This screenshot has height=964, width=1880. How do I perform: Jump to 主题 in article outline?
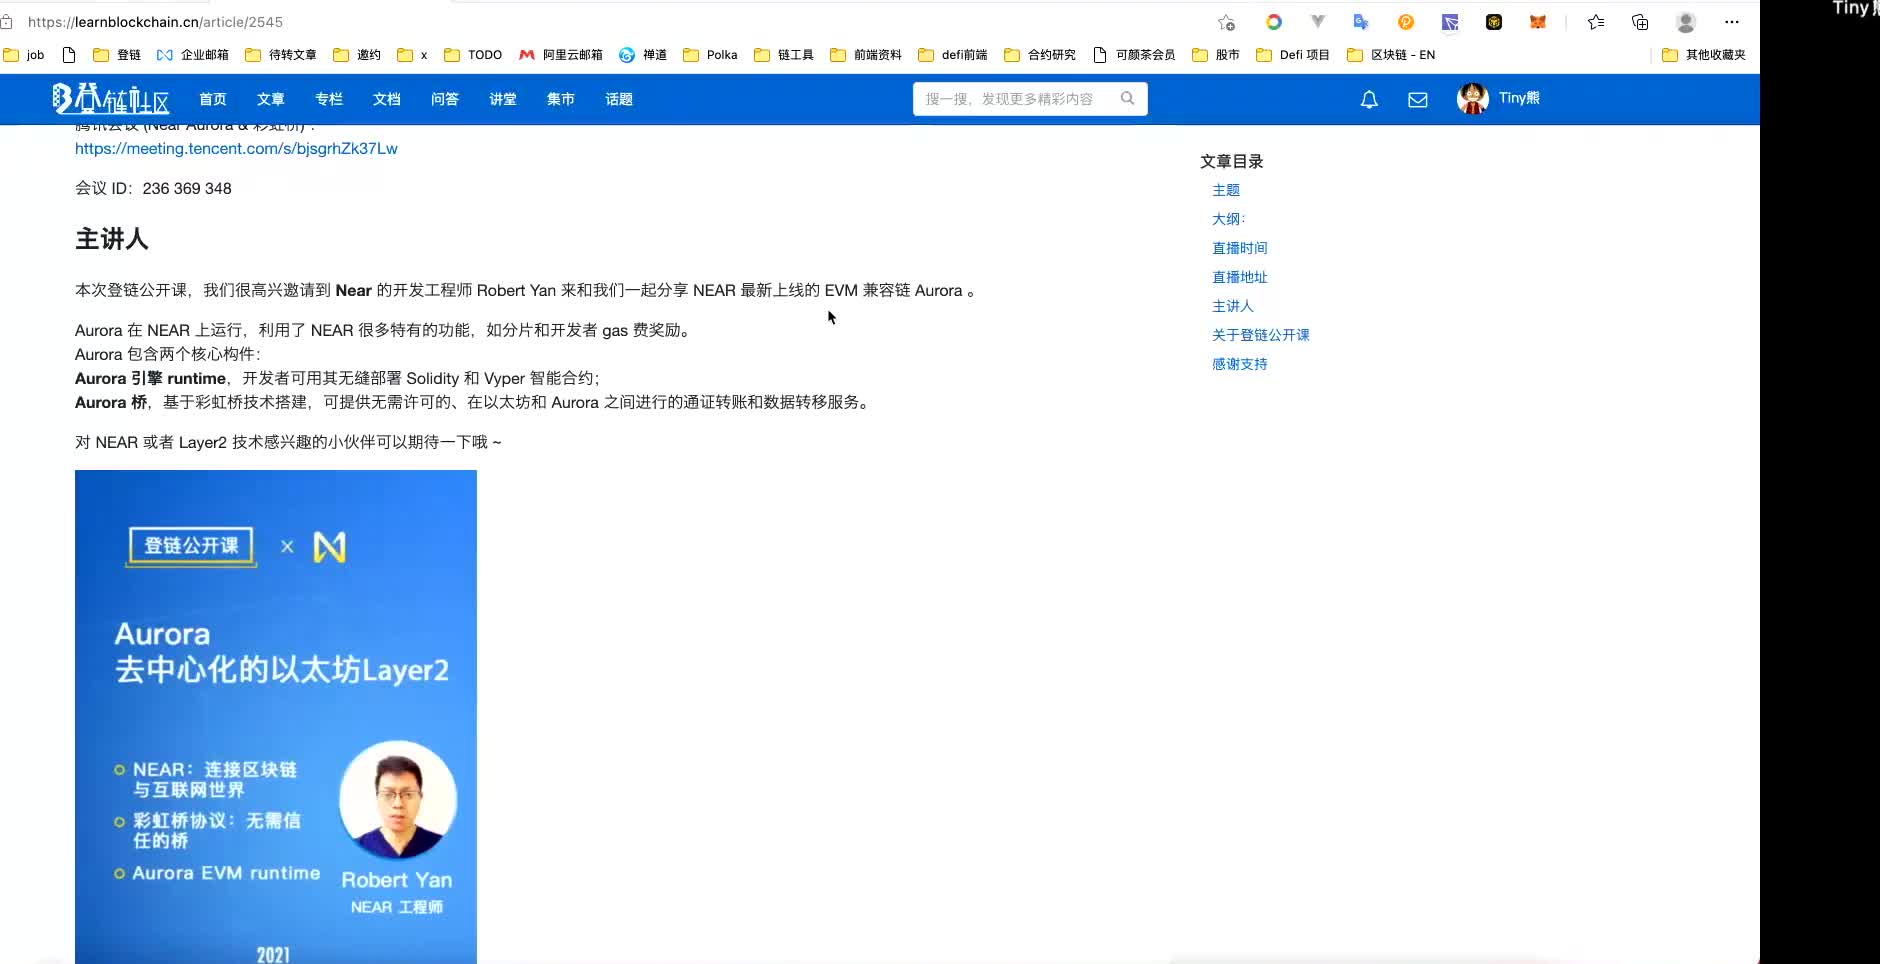[x=1226, y=190]
